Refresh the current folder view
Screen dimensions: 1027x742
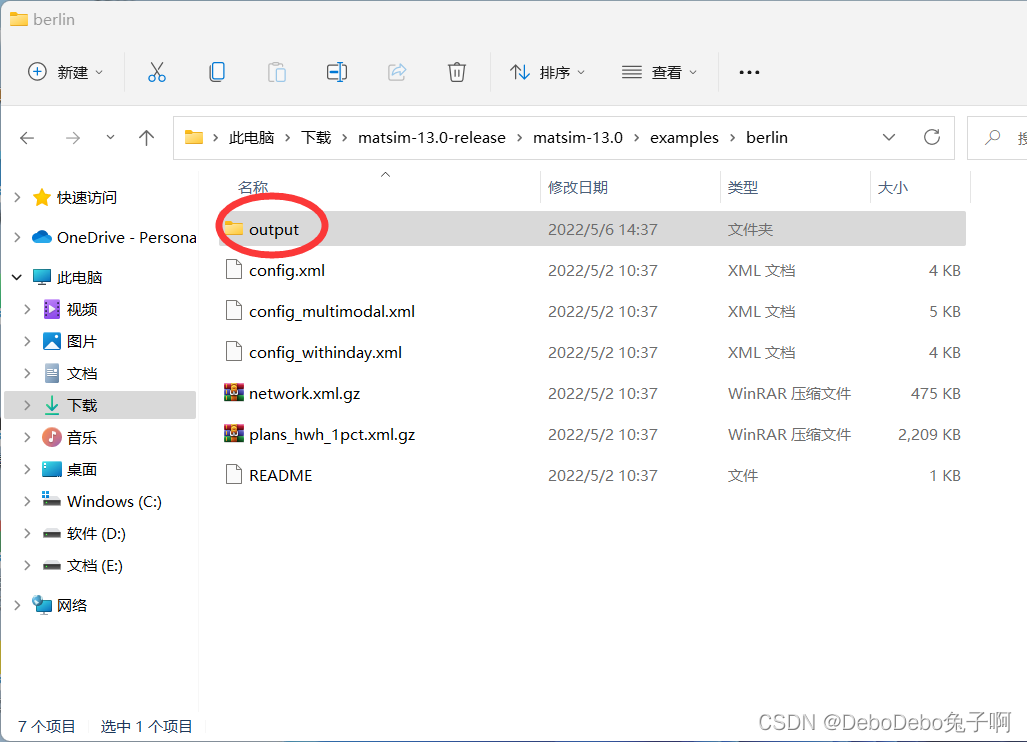(932, 137)
